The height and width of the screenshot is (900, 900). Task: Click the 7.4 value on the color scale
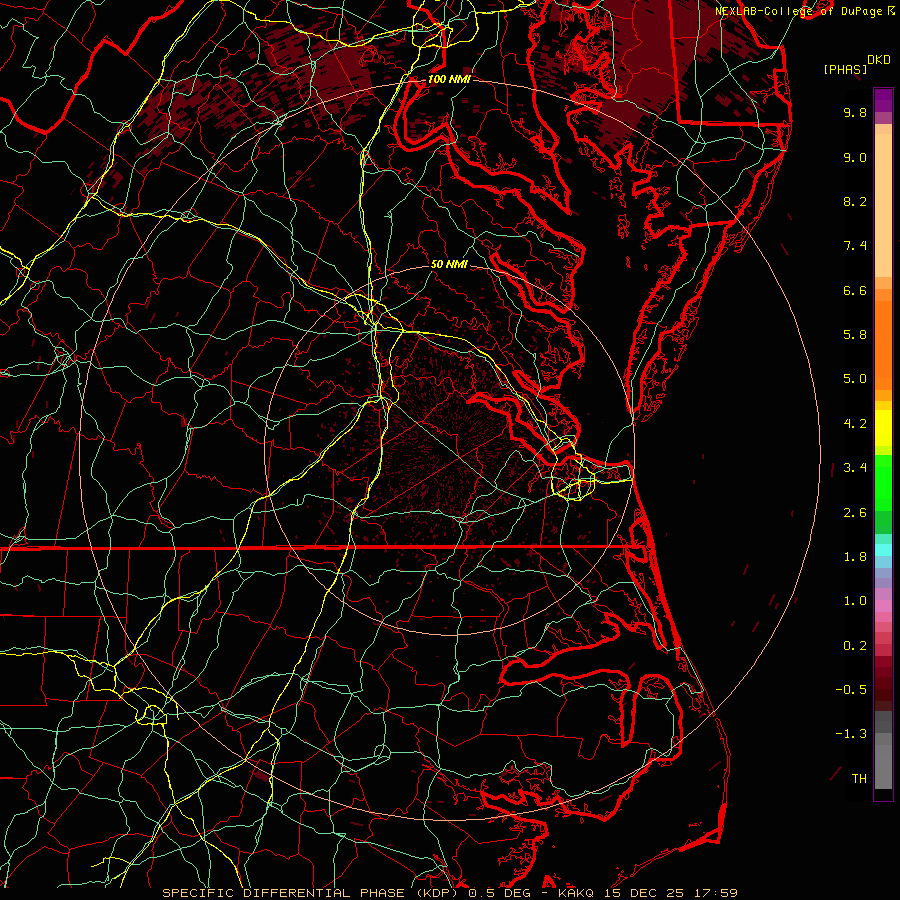pyautogui.click(x=855, y=246)
